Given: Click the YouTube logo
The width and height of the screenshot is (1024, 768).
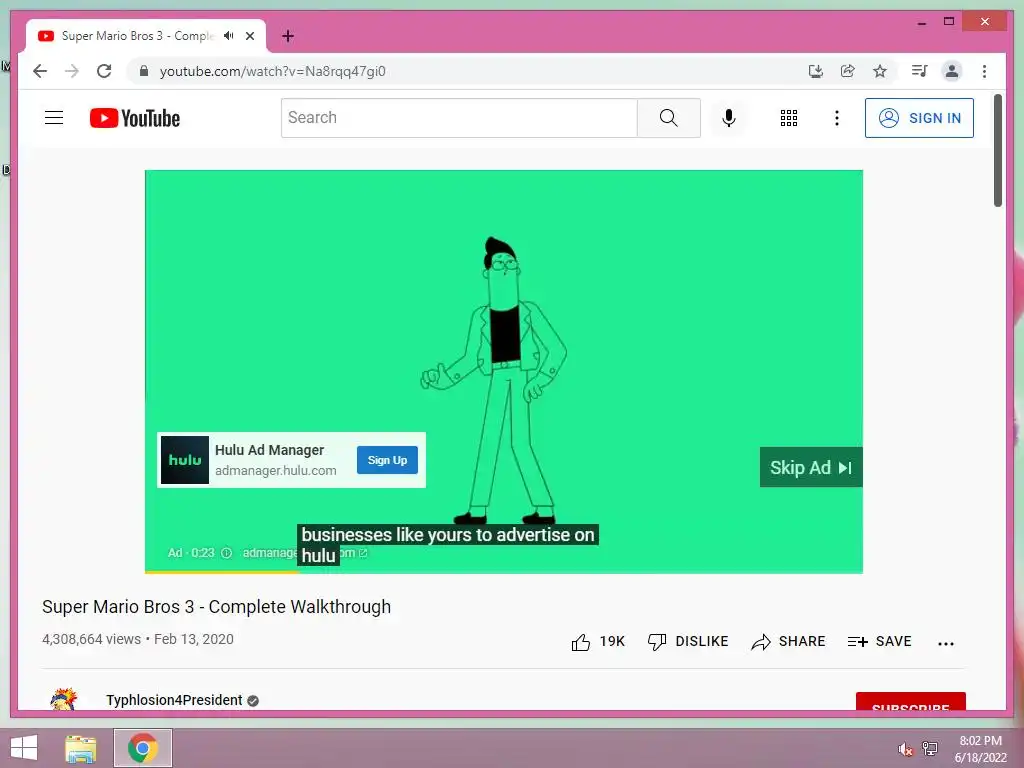Looking at the screenshot, I should (135, 118).
